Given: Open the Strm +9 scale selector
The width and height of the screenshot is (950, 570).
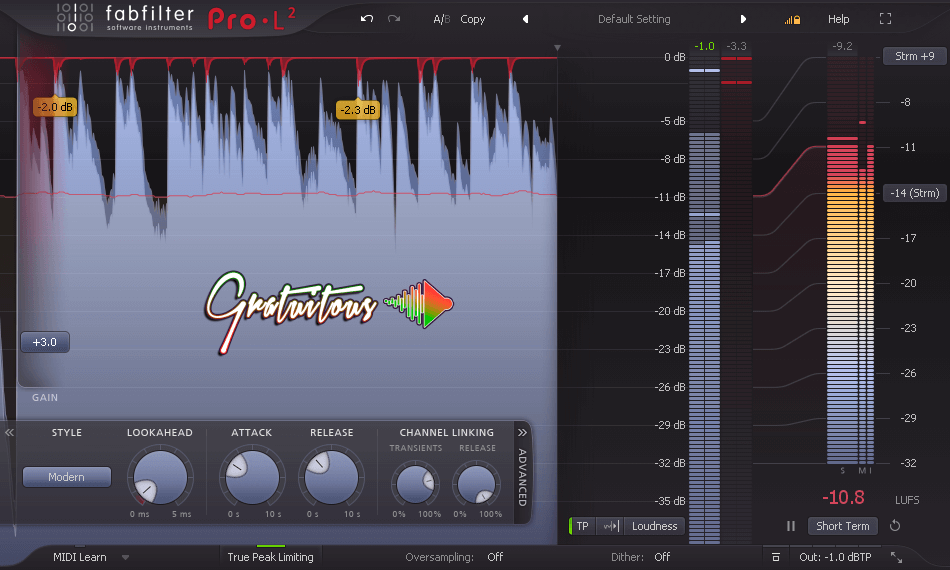Looking at the screenshot, I should [914, 56].
